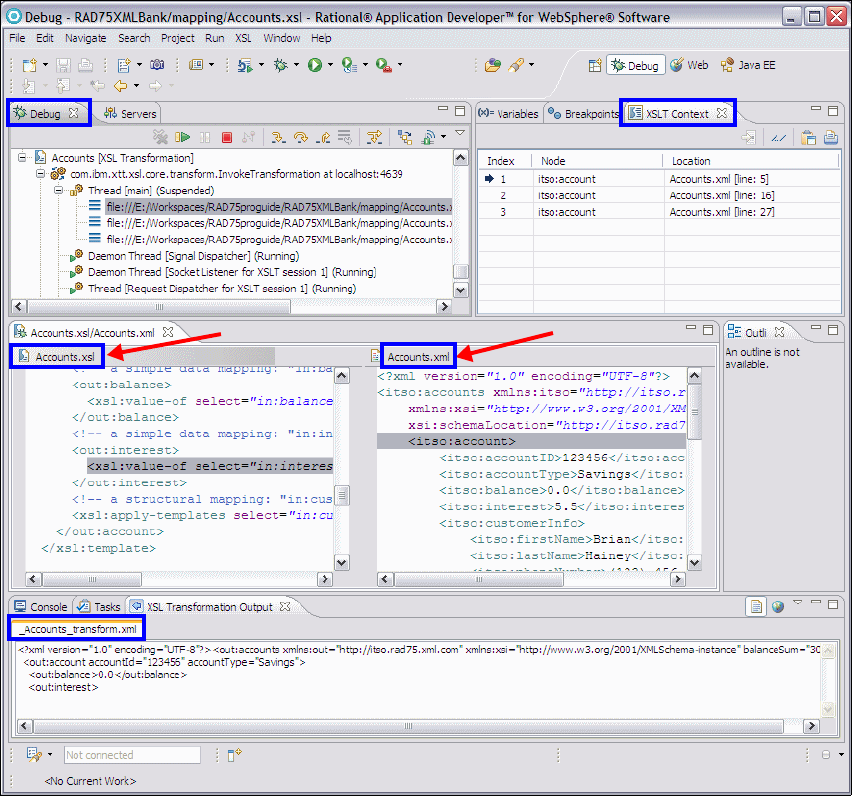Open dropdown beside yellow Back arrow
The image size is (852, 796).
(x=136, y=85)
